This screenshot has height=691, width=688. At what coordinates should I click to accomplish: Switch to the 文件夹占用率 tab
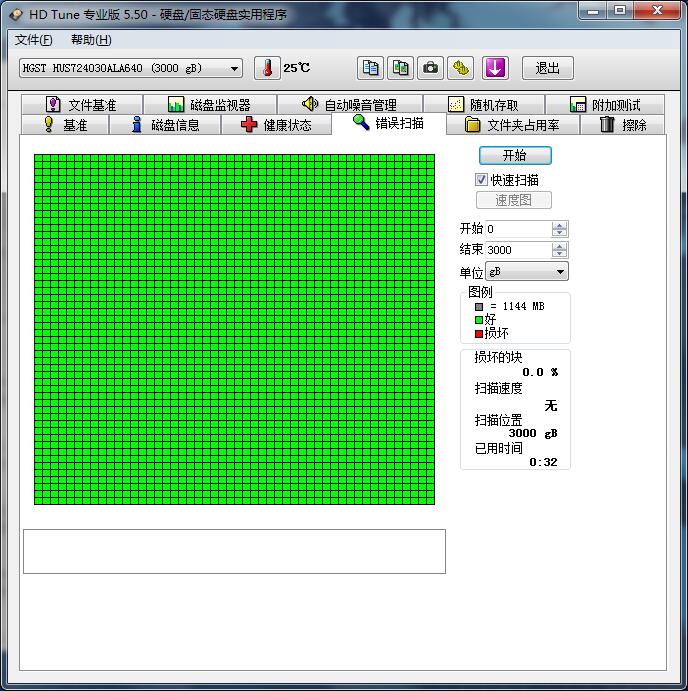click(x=513, y=125)
